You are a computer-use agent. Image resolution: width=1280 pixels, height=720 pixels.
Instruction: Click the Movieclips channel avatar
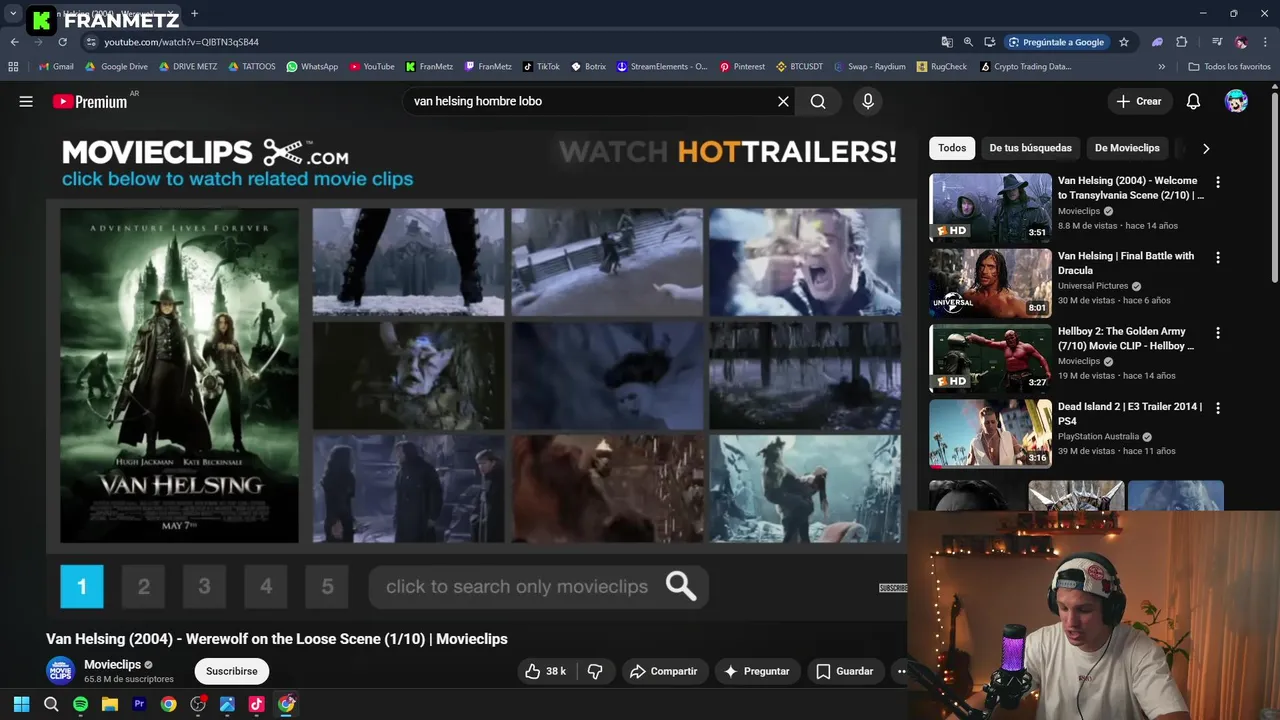pyautogui.click(x=61, y=671)
